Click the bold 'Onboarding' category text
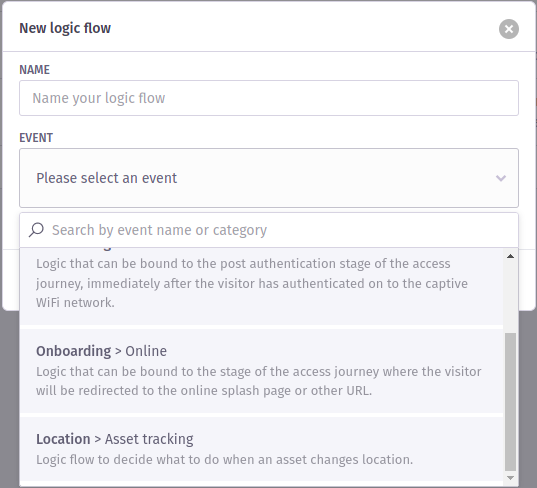The width and height of the screenshot is (537, 488). [74, 351]
